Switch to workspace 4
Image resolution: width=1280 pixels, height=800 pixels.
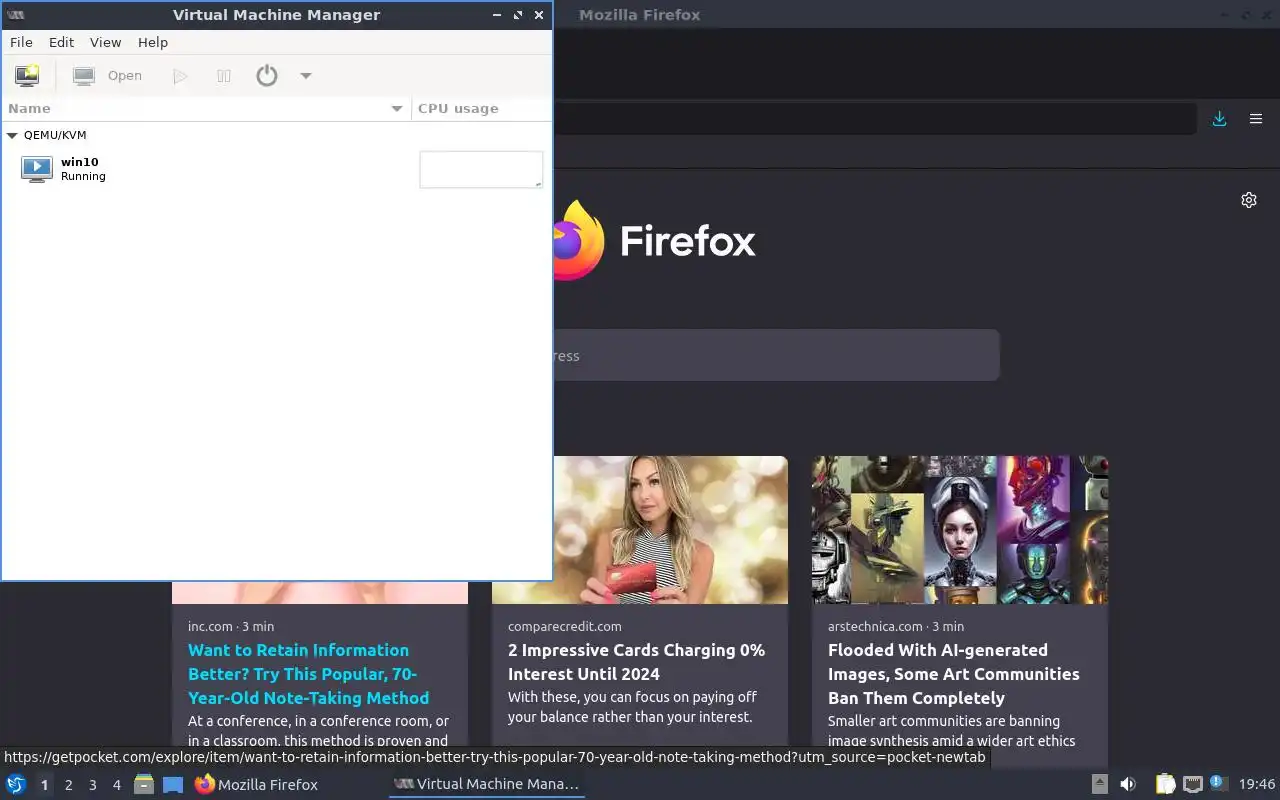click(x=116, y=785)
